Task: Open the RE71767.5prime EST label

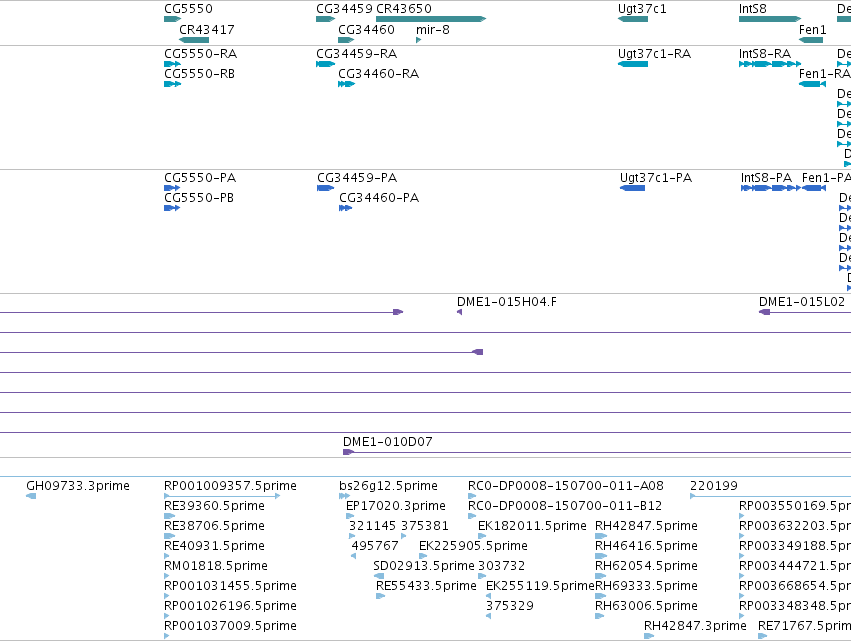Action: click(x=804, y=626)
